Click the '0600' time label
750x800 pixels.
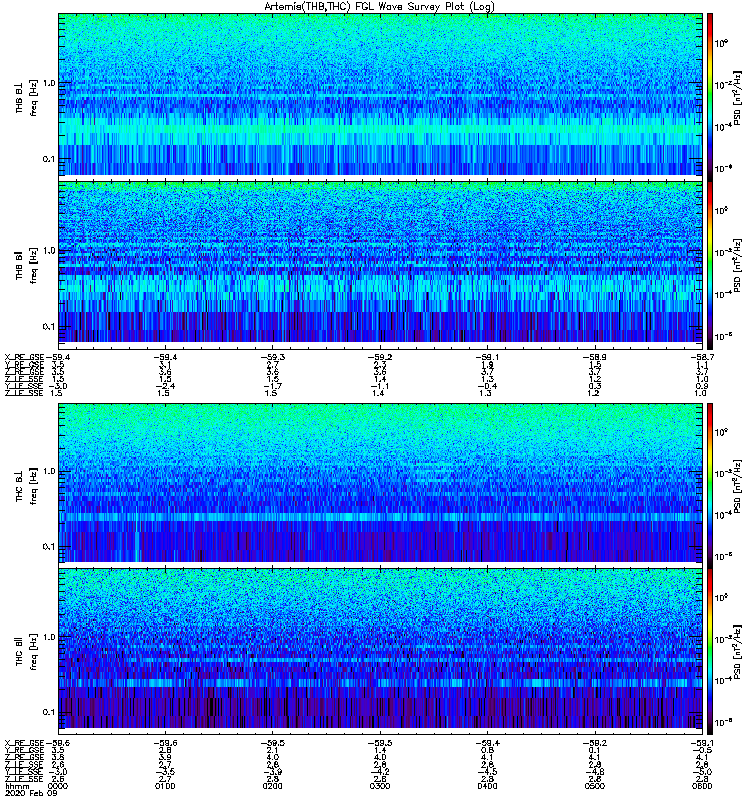point(702,786)
